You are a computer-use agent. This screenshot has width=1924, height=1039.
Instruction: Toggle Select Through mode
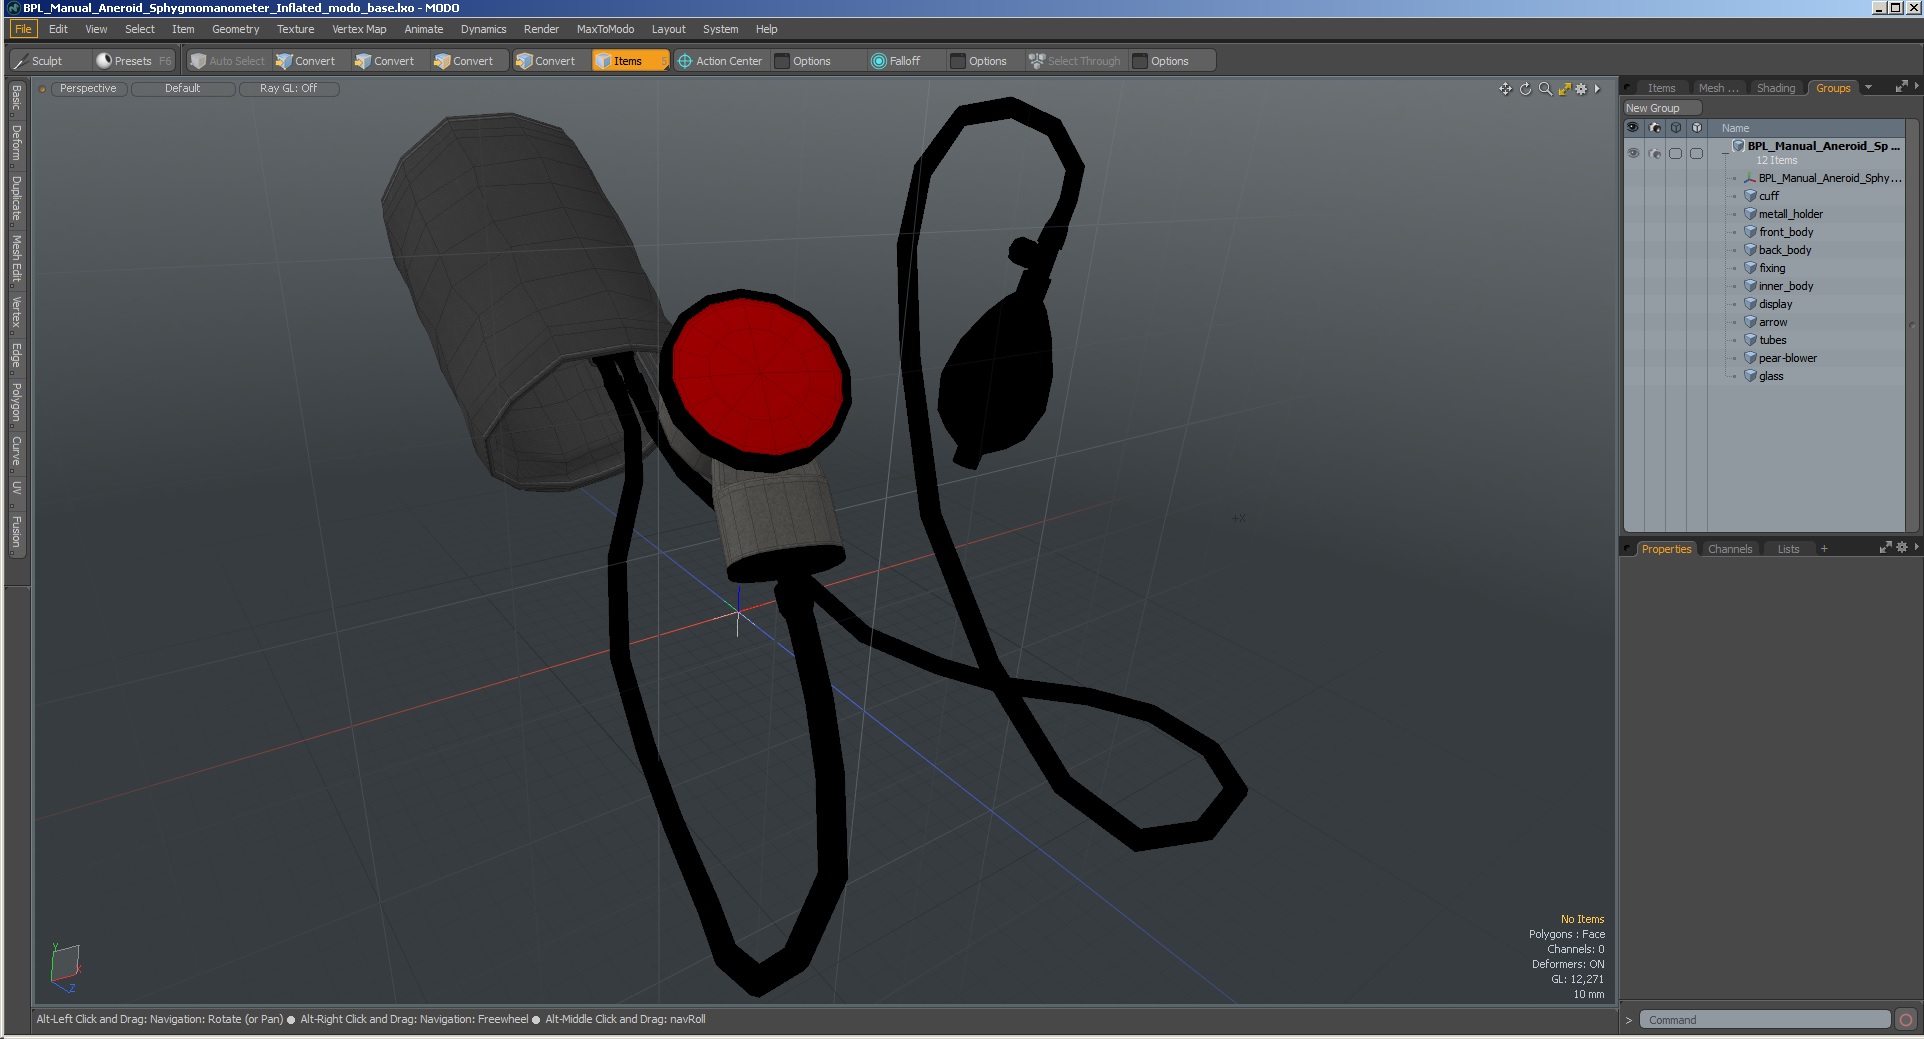tap(1075, 61)
